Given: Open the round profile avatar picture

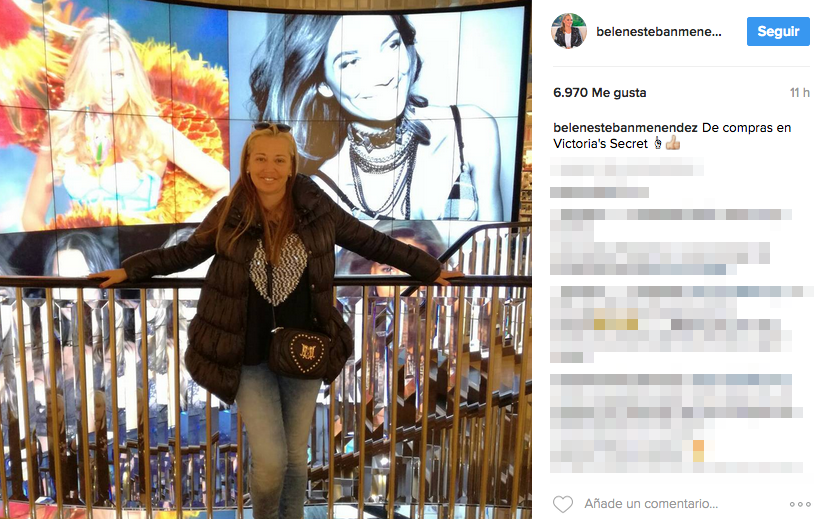Looking at the screenshot, I should click(569, 31).
